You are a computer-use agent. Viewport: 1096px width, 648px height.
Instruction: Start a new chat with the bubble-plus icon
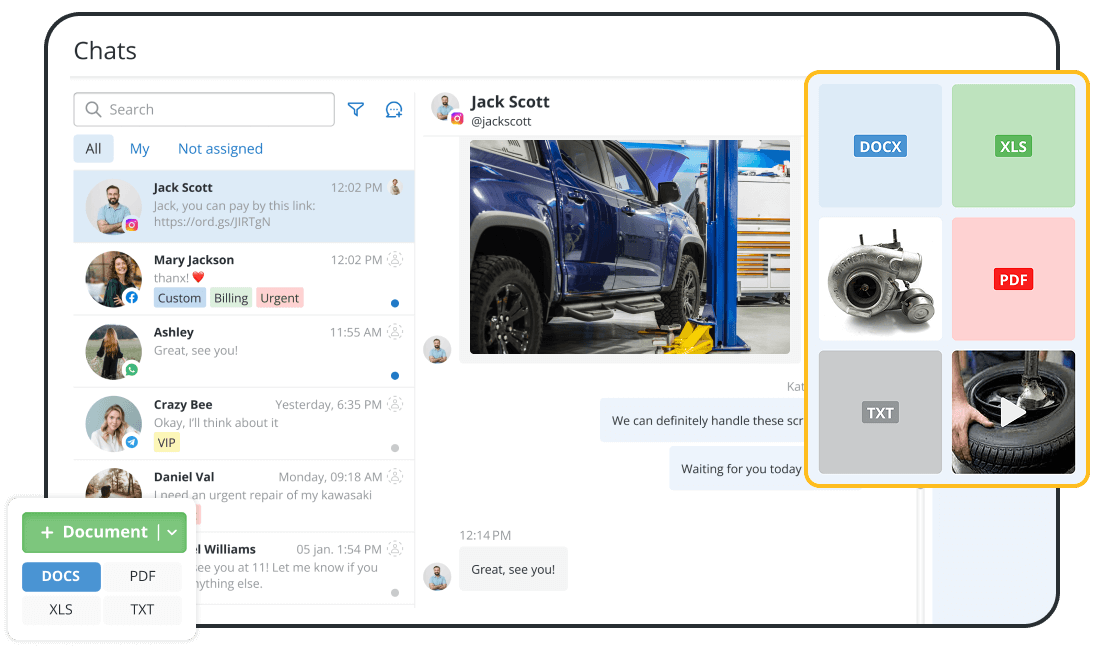coord(393,109)
